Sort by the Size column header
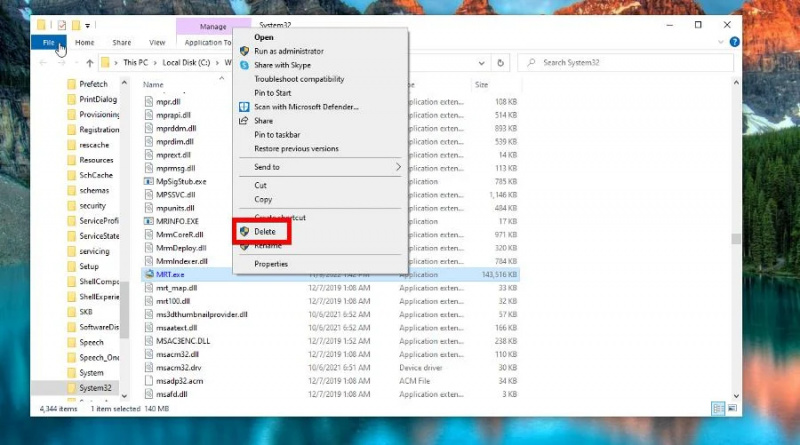The width and height of the screenshot is (800, 445). (x=481, y=85)
